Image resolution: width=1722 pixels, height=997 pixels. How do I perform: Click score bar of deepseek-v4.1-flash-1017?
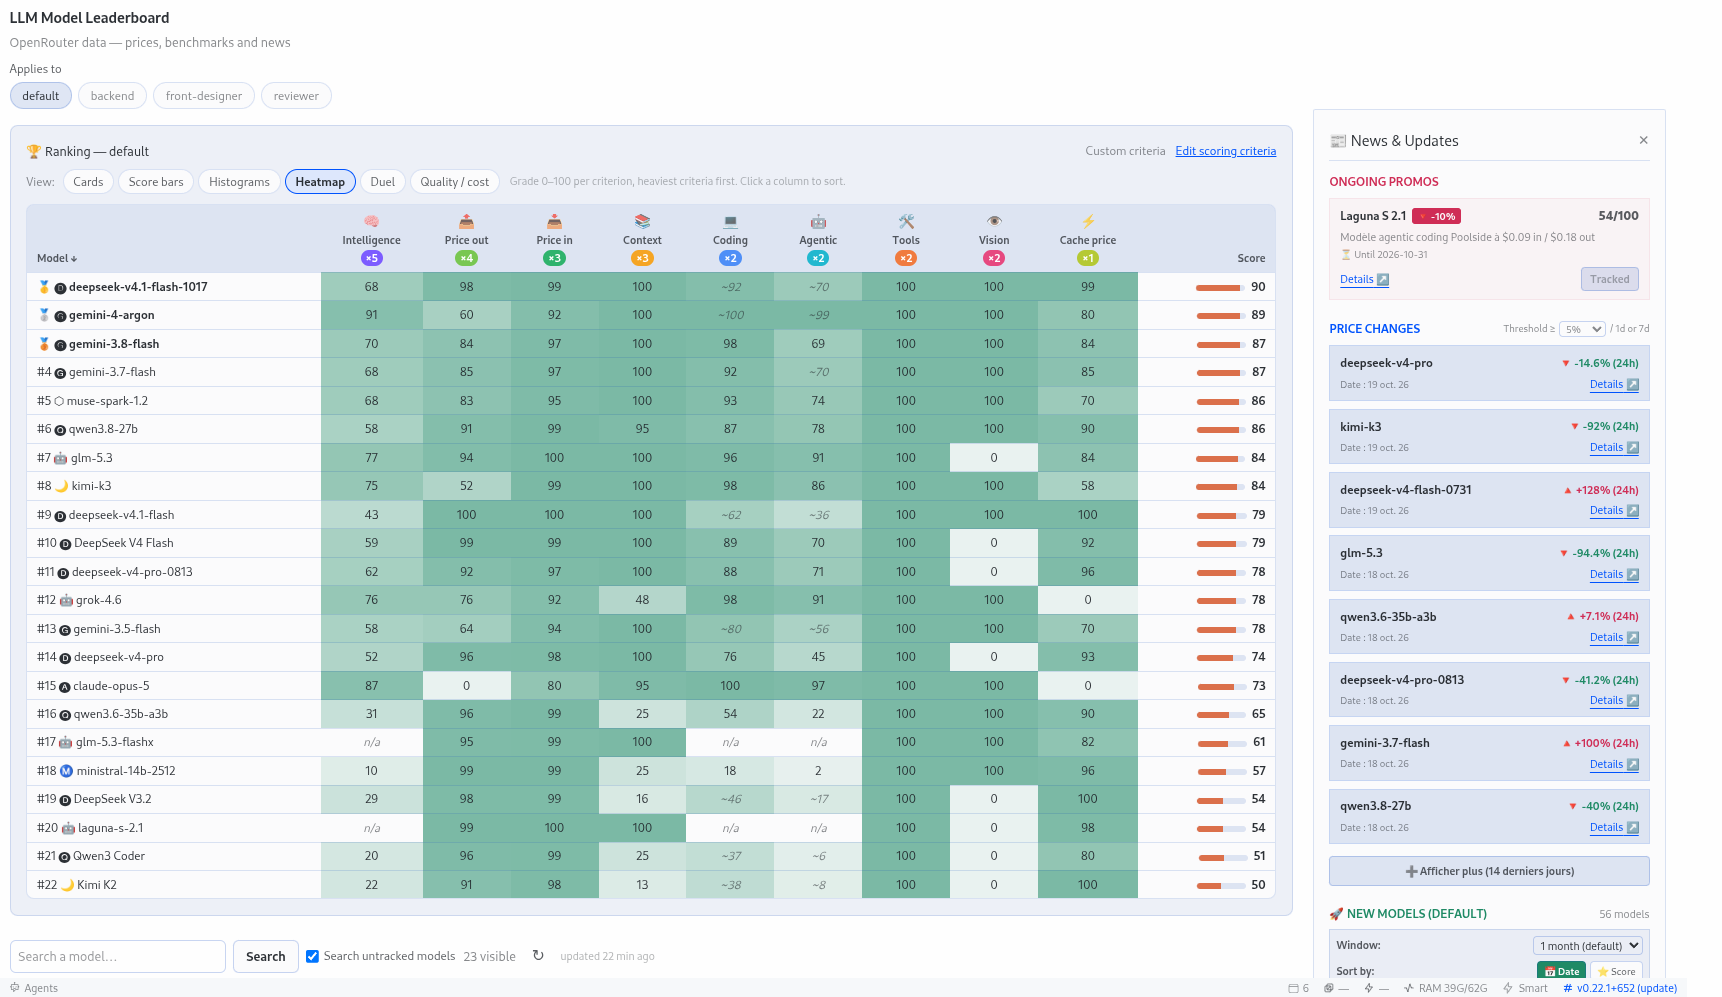click(1219, 287)
